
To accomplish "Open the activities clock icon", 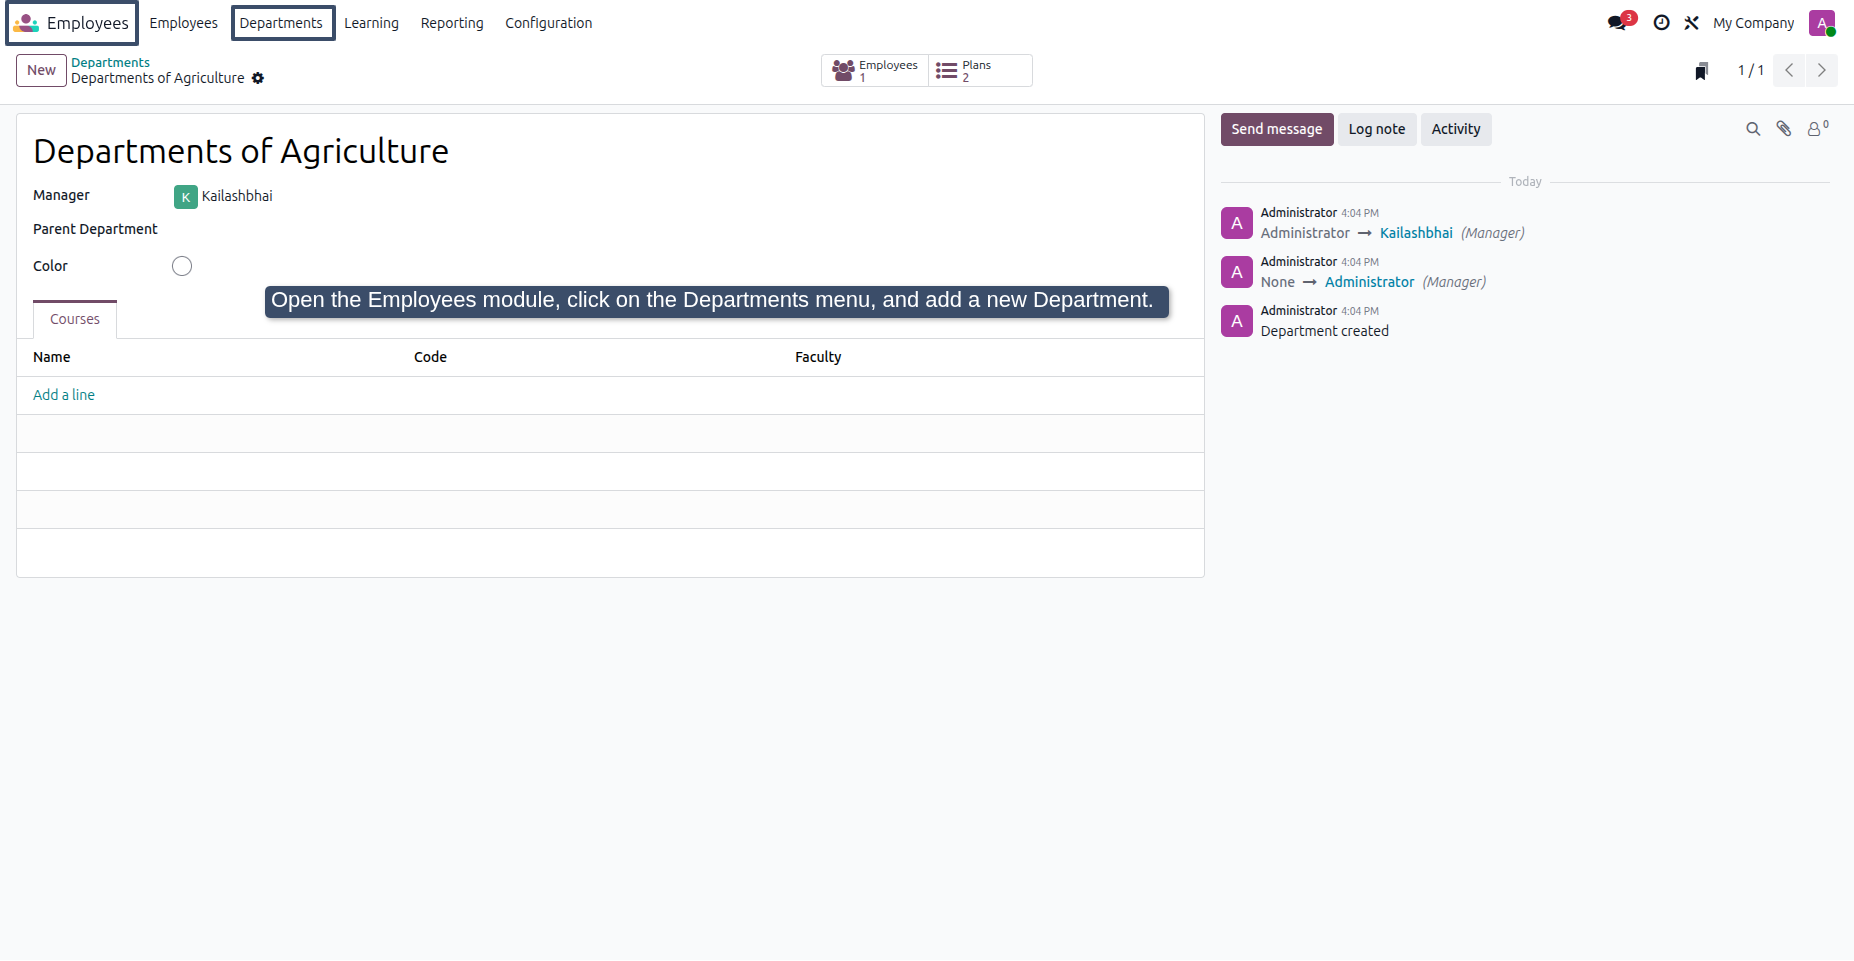I will 1661,23.
